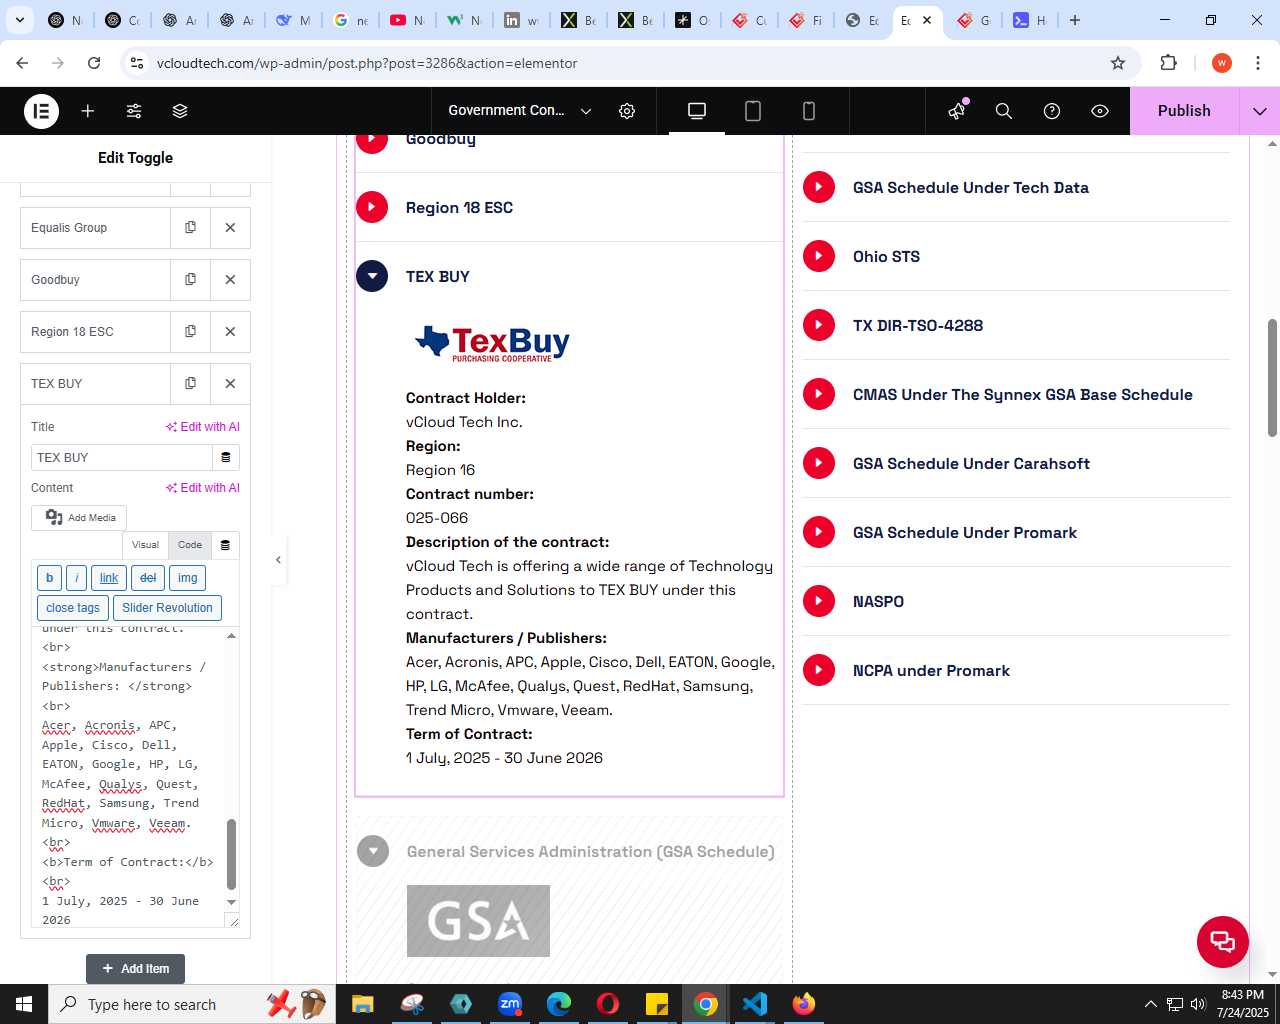Duplicate the Region 18 ESC item
Image resolution: width=1280 pixels, height=1024 pixels.
tap(190, 332)
